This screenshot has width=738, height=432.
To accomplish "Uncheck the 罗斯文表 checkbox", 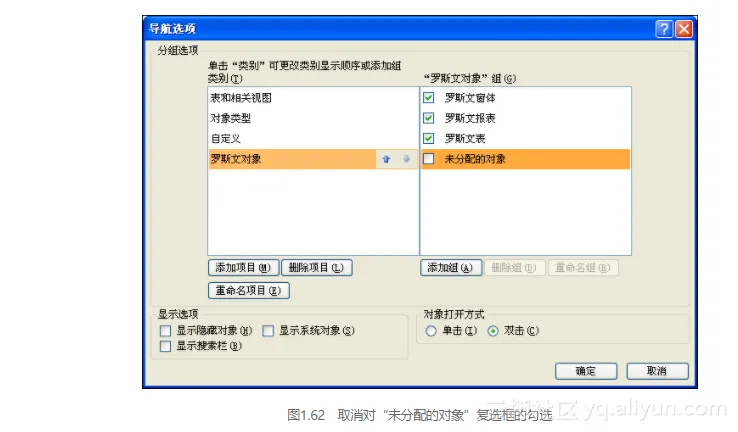I will [x=428, y=138].
